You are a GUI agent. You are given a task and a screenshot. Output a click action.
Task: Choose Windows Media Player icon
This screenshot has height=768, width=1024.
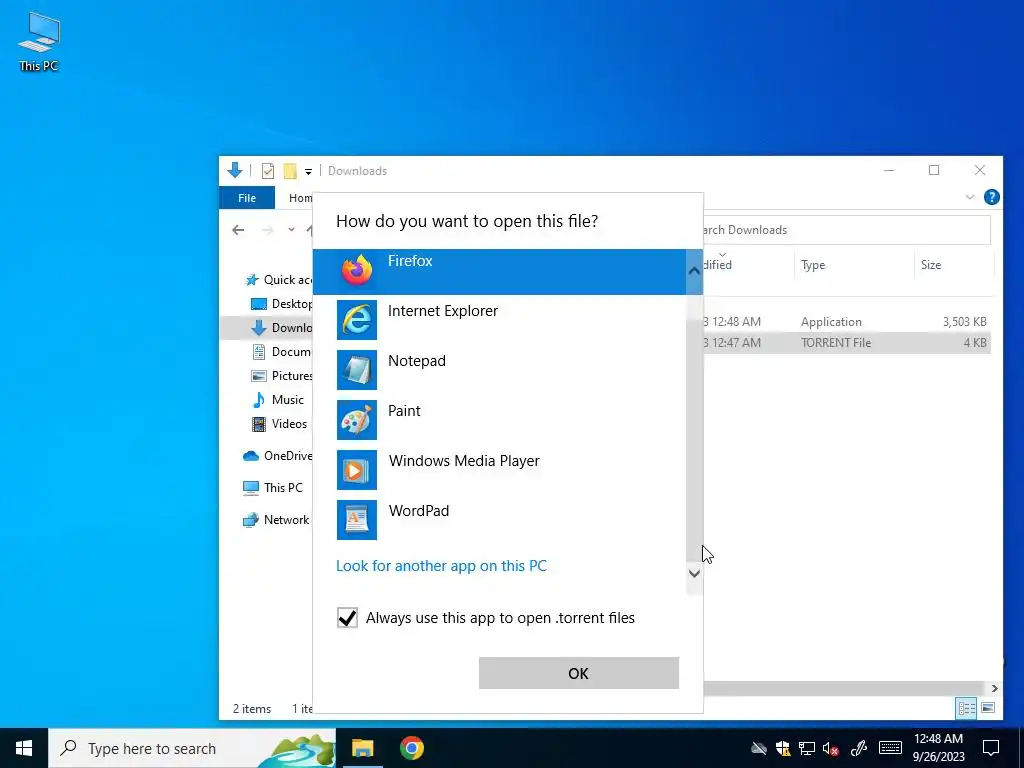tap(357, 470)
